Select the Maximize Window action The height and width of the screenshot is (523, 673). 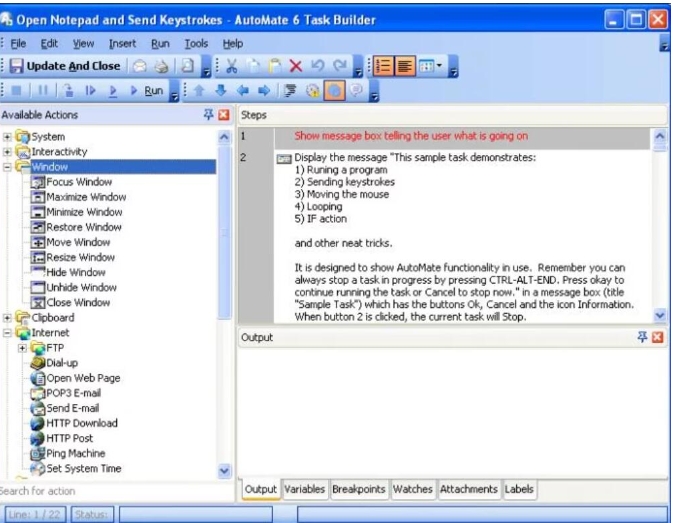coord(79,197)
